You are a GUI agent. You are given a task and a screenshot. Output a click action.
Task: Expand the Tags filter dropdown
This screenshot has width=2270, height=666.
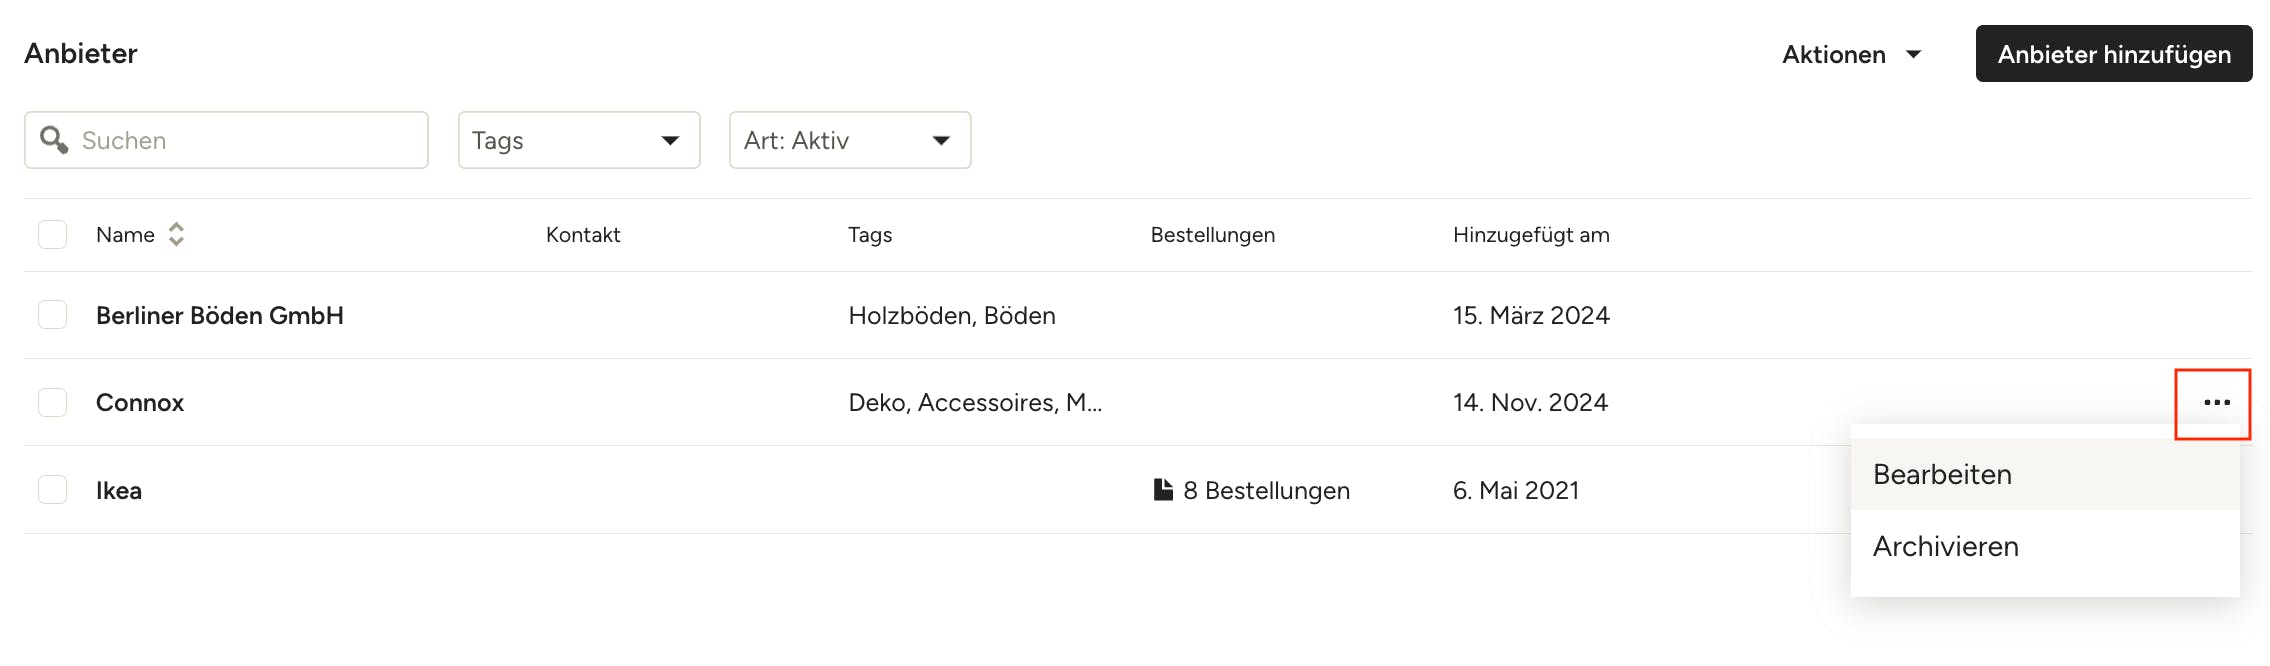point(579,140)
